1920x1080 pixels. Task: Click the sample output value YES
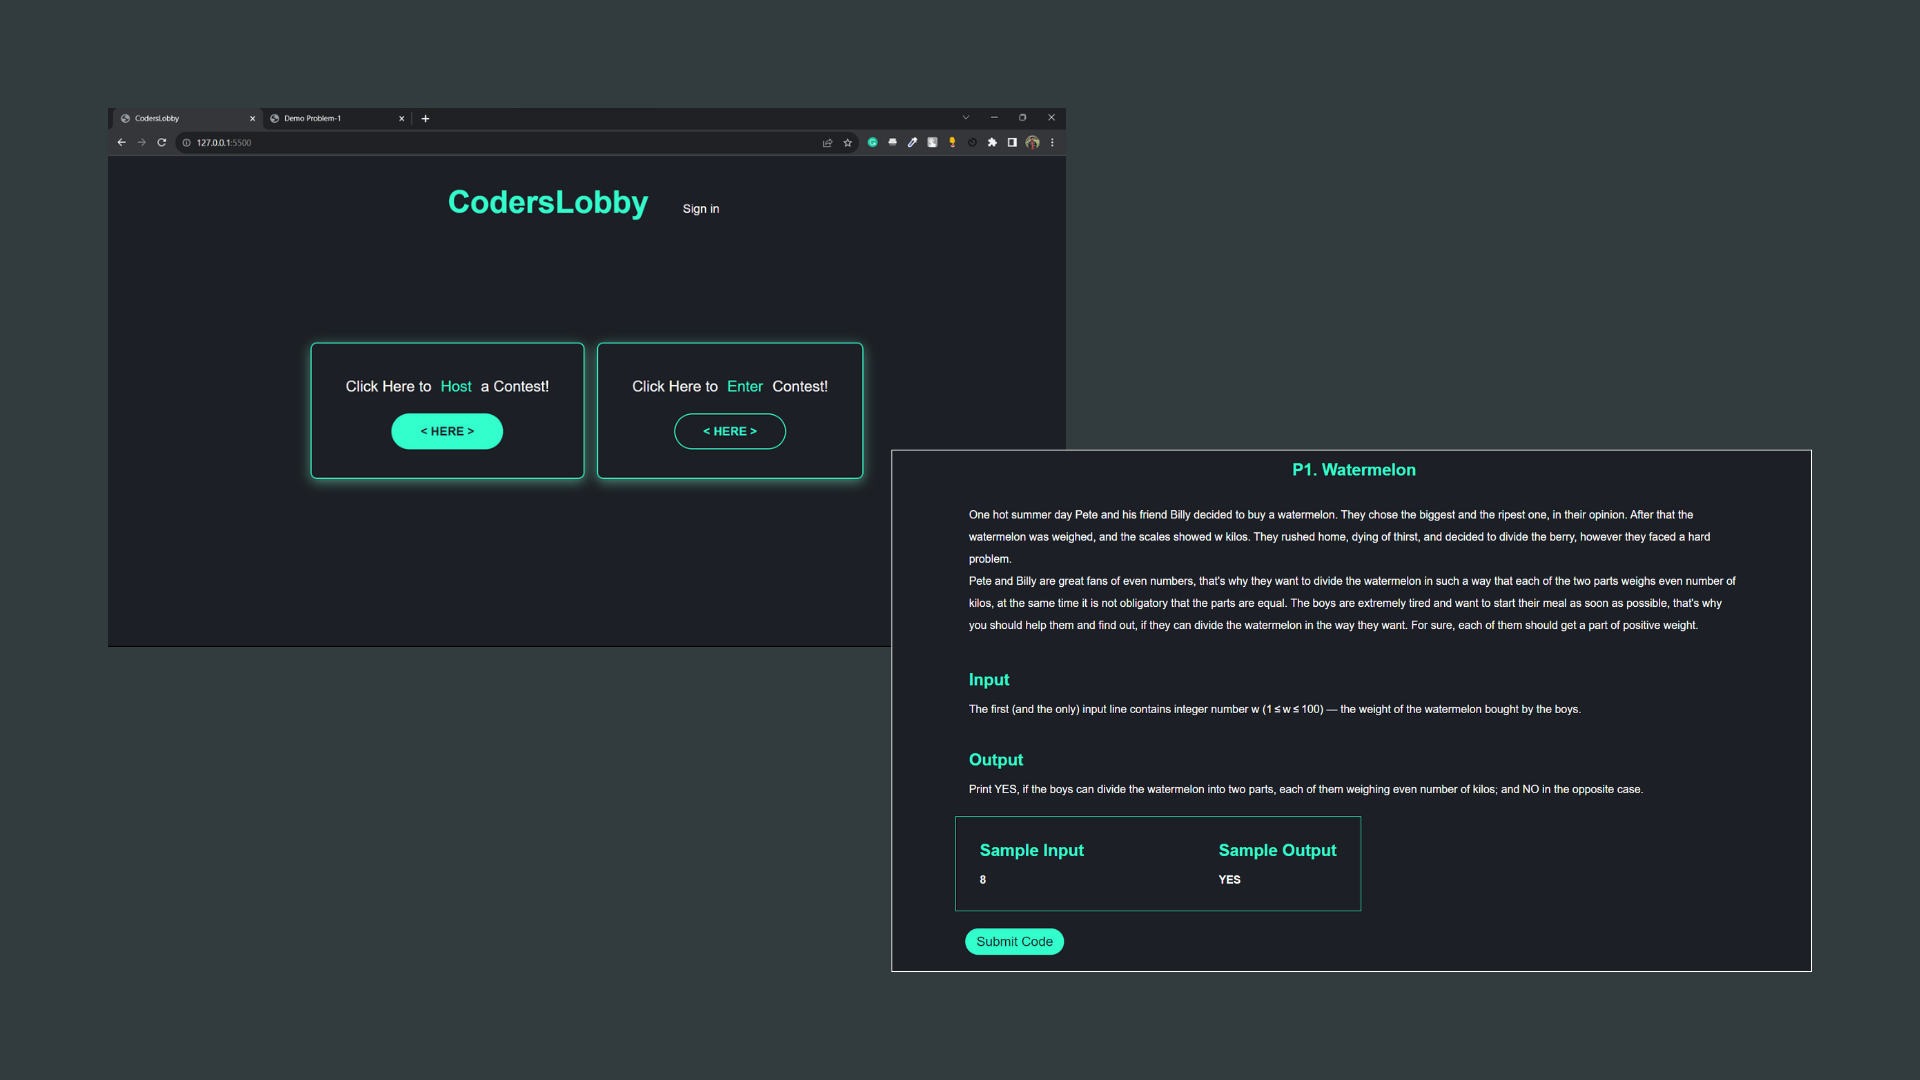[1229, 880]
